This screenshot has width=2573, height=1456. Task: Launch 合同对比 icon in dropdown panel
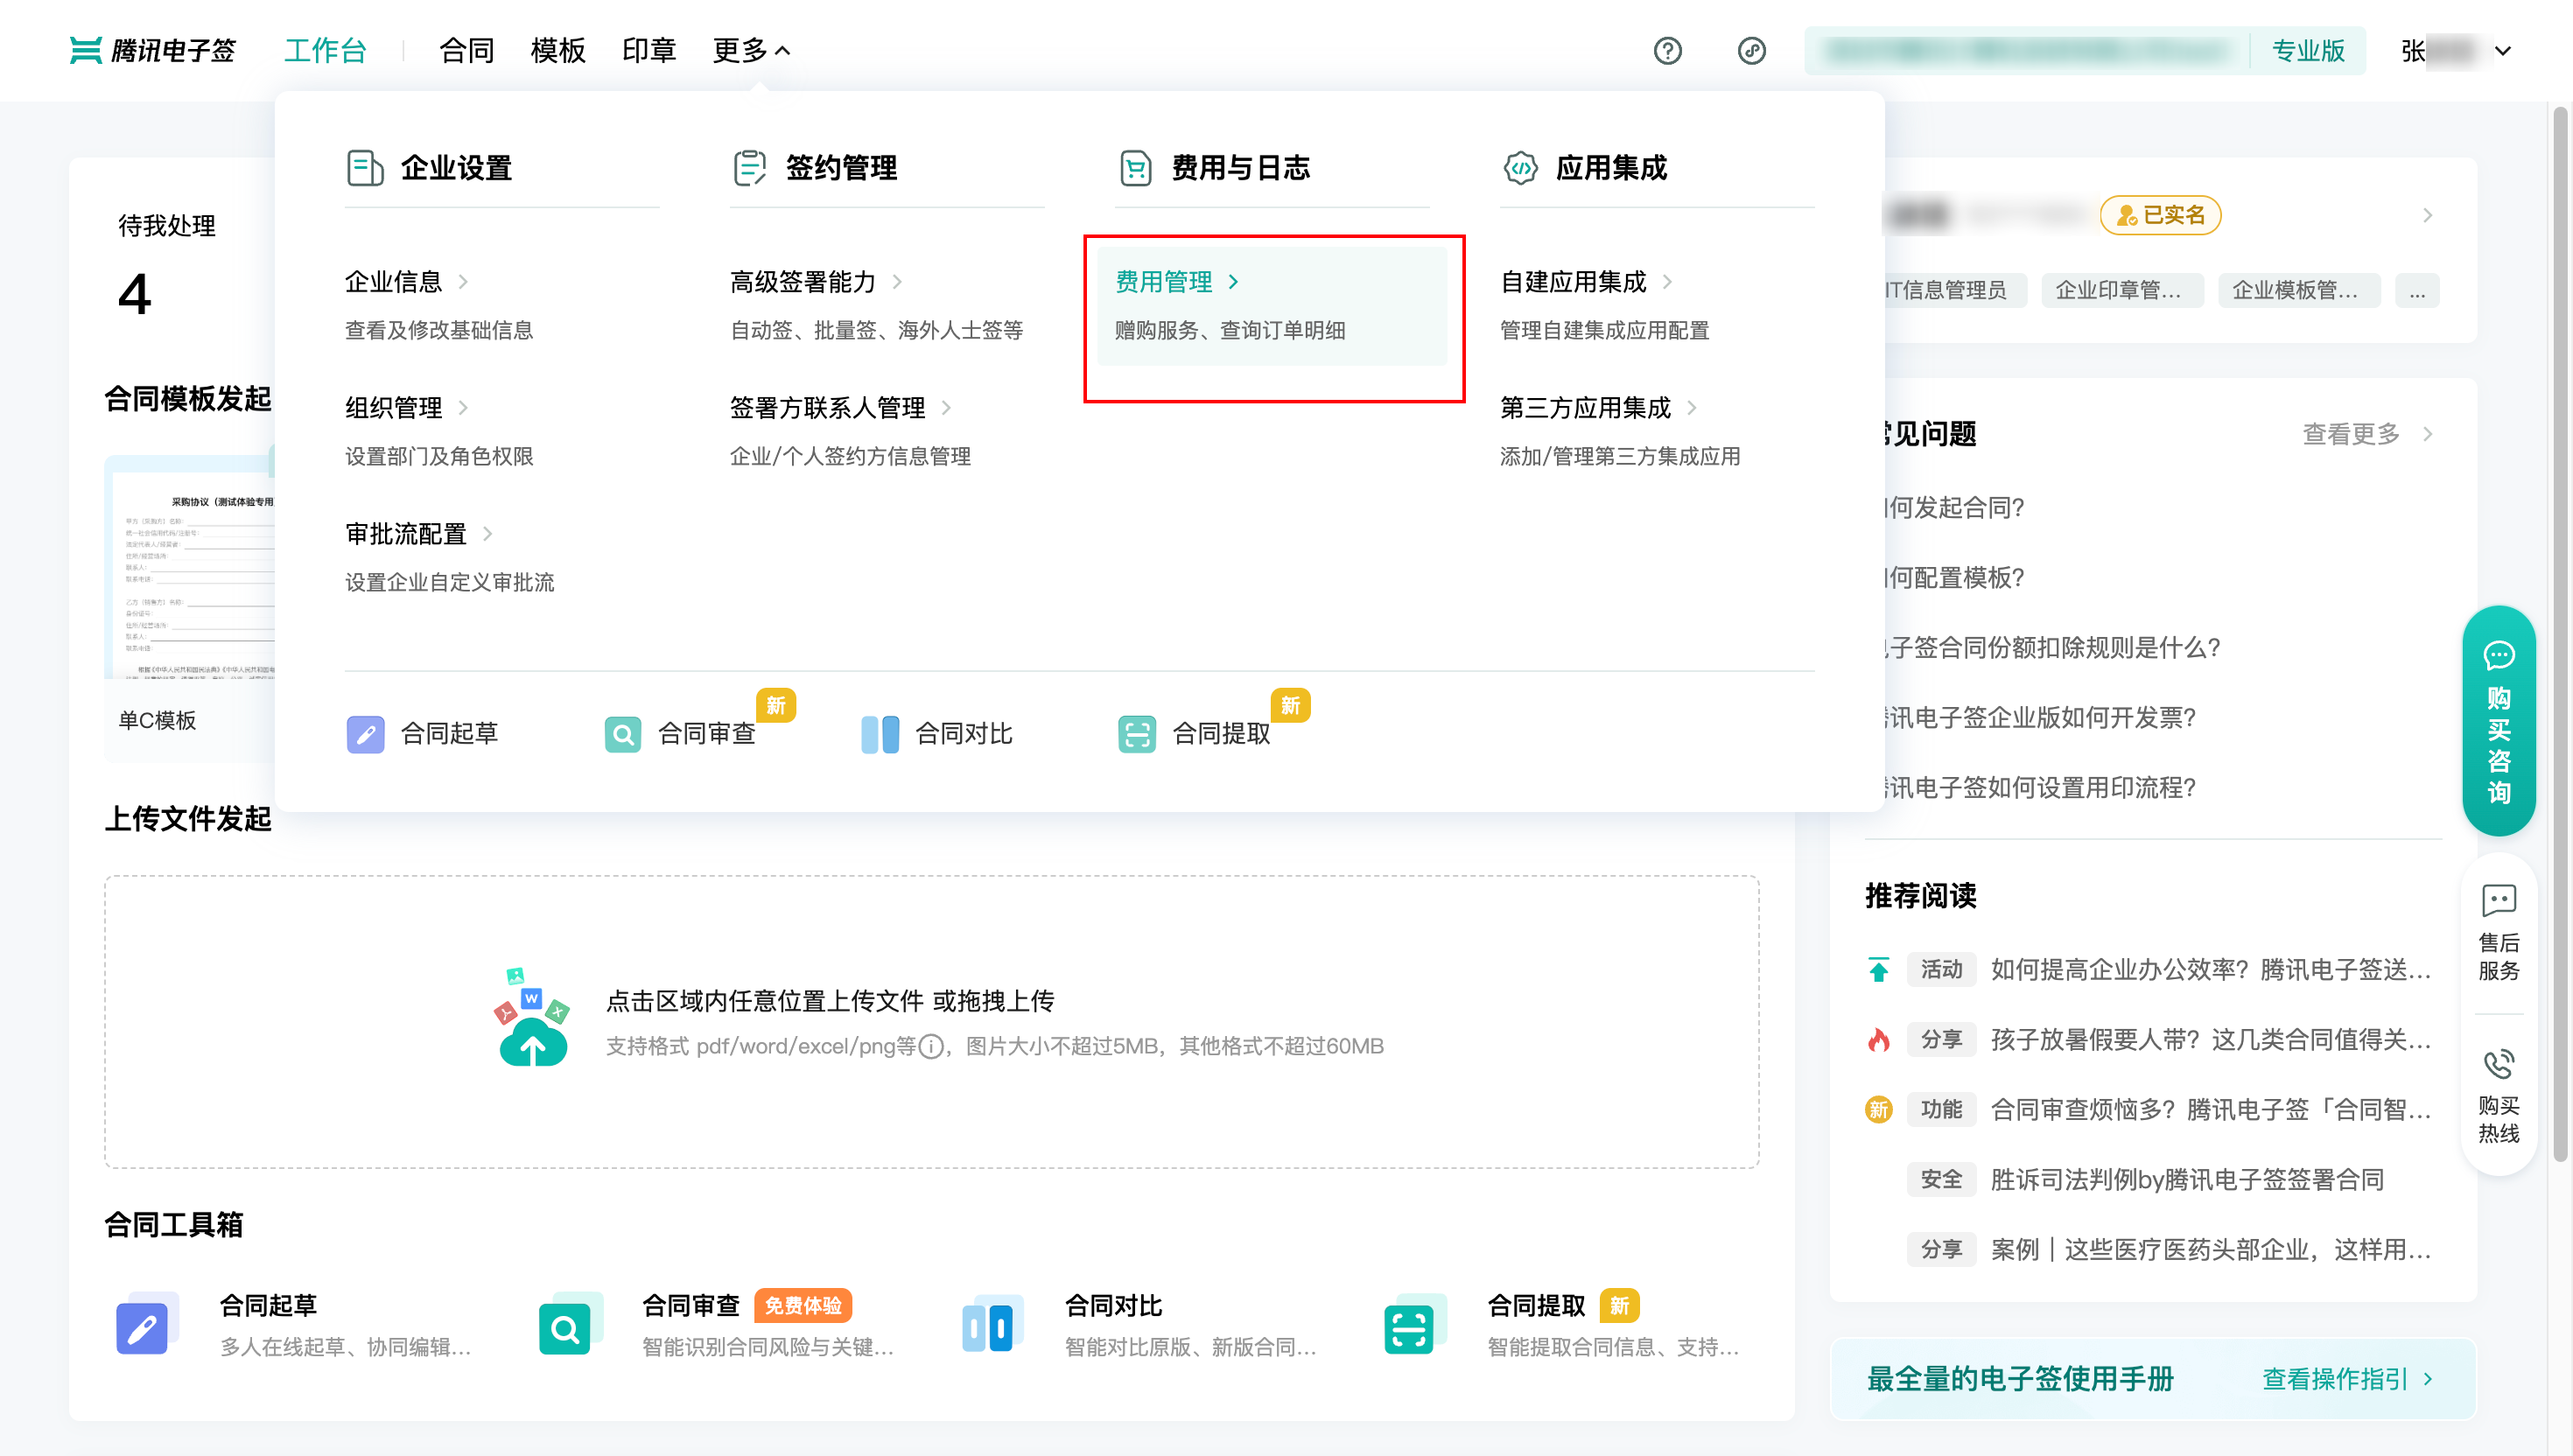[879, 734]
